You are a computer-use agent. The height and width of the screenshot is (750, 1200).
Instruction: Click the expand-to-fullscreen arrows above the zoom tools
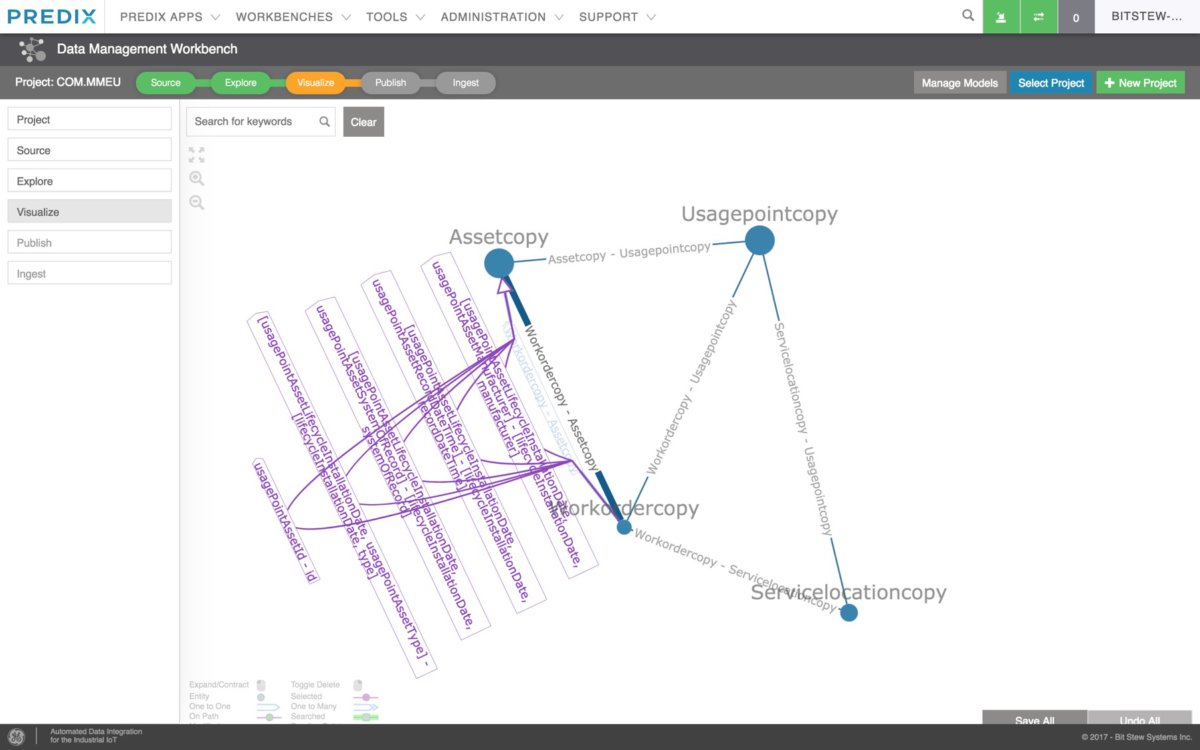click(195, 154)
